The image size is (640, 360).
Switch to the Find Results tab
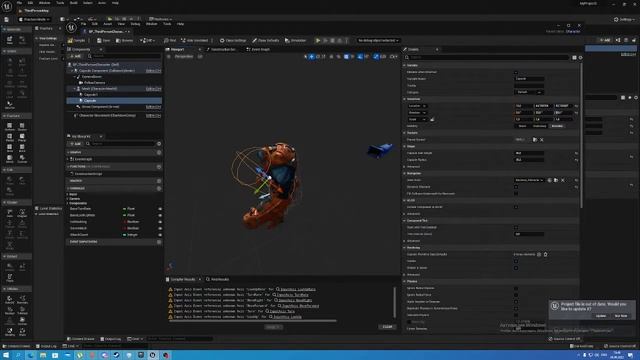pyautogui.click(x=218, y=279)
